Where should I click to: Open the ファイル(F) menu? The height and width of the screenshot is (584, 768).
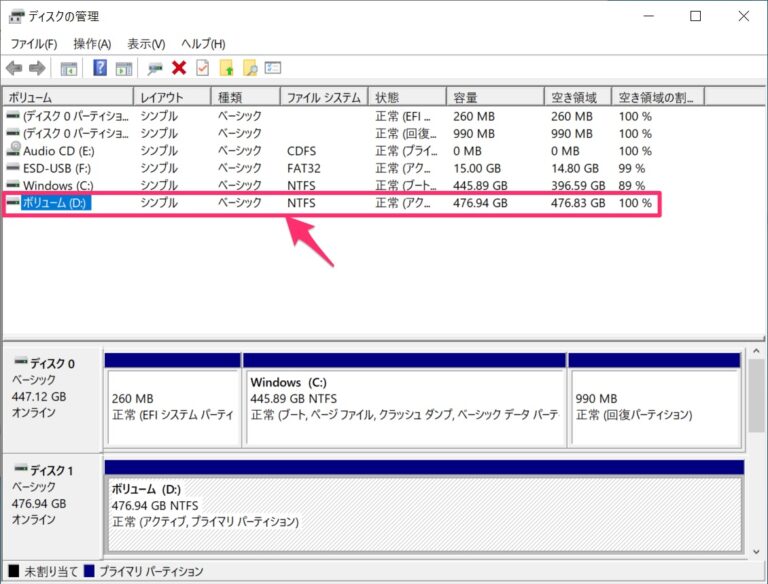(34, 44)
